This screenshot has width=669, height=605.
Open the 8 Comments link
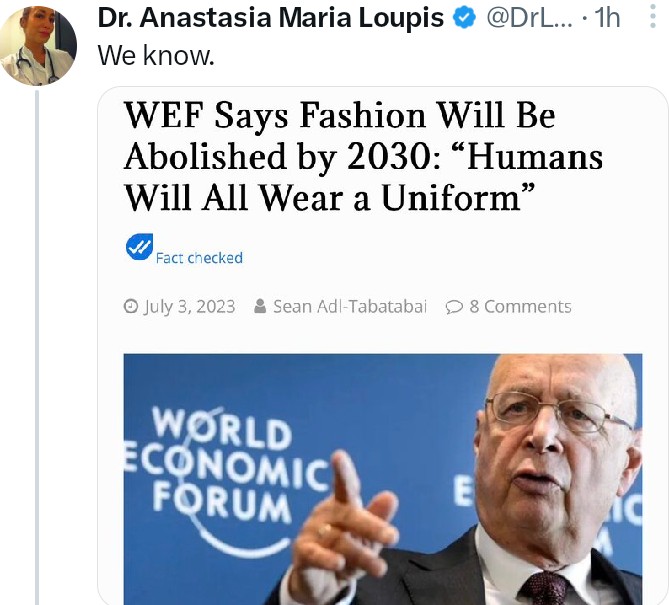(520, 307)
